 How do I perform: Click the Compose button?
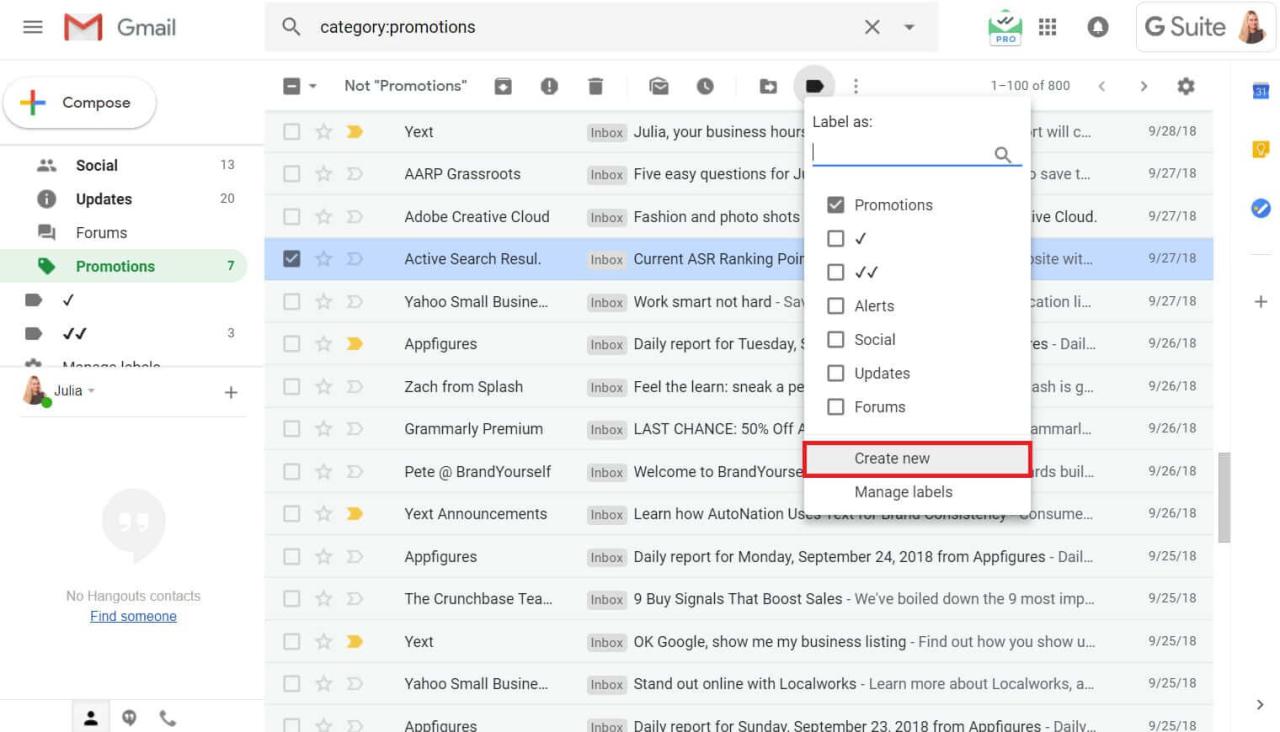[x=79, y=101]
